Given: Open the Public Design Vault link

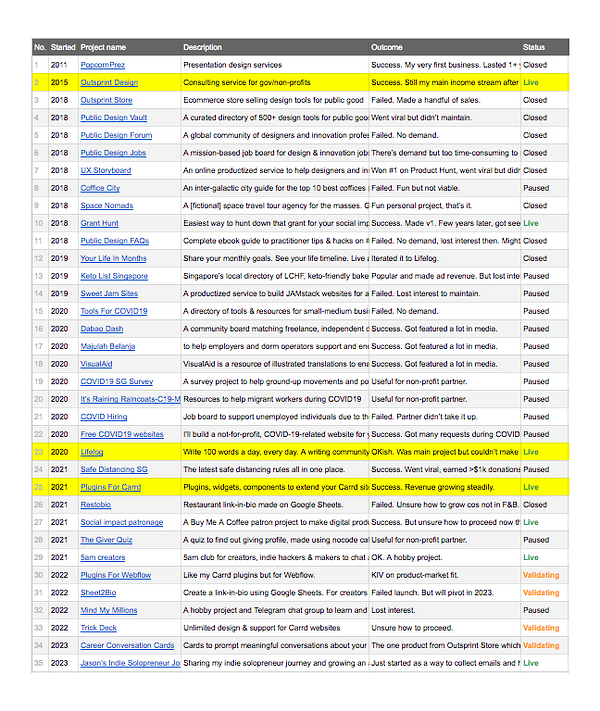Looking at the screenshot, I should [114, 118].
